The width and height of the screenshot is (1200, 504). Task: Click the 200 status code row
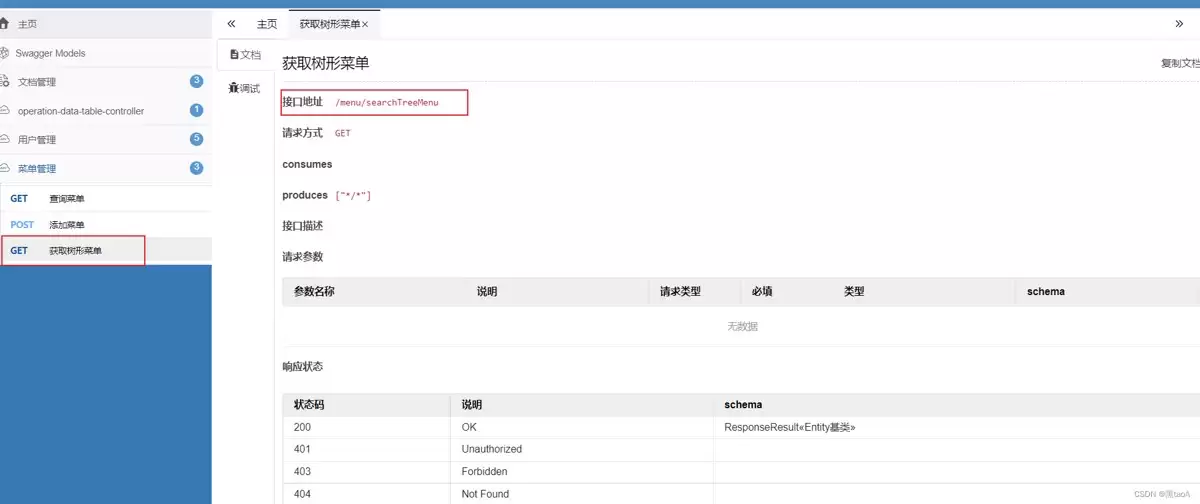(741, 427)
